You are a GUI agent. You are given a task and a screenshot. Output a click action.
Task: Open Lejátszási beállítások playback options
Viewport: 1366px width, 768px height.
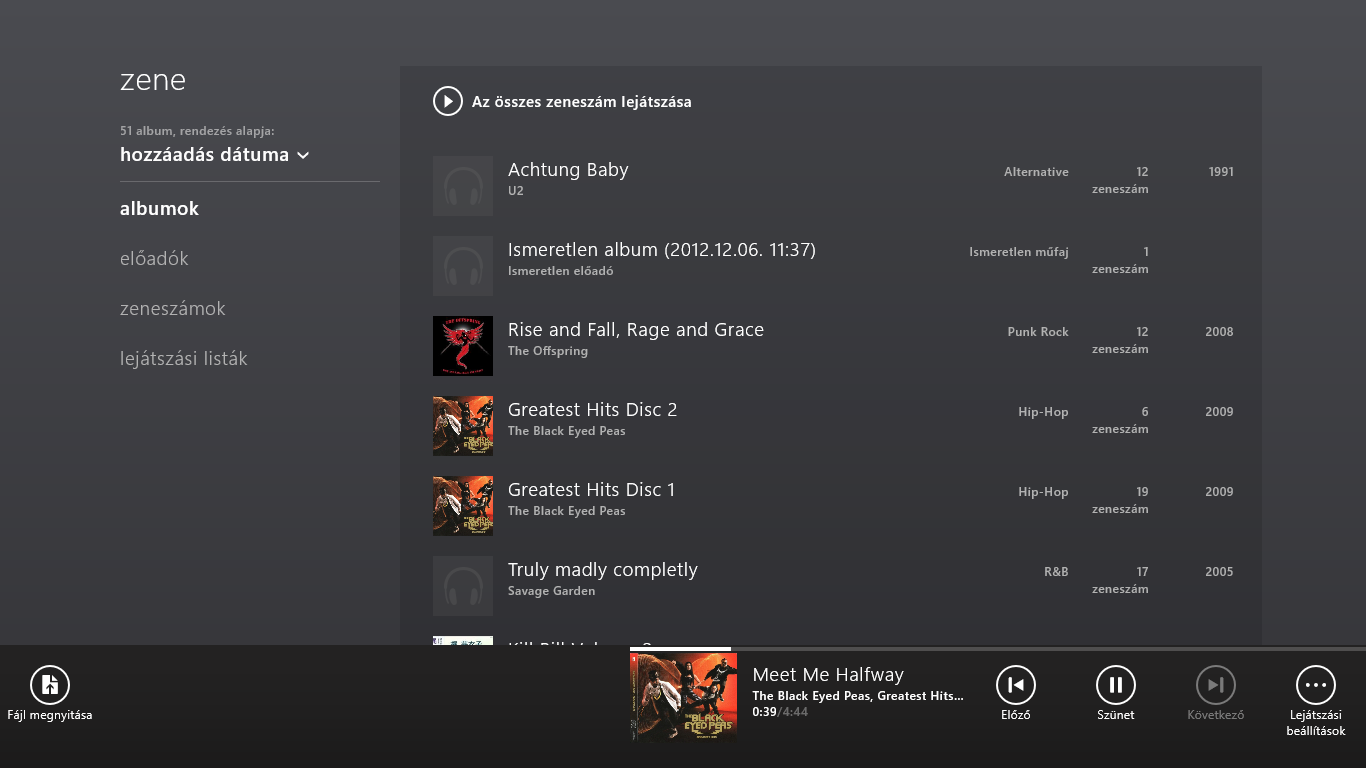point(1315,685)
